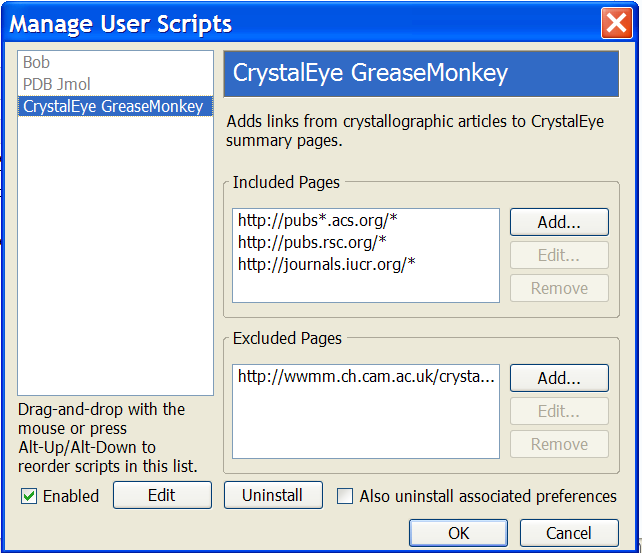Viewport: 642px width, 553px height.
Task: Add a new Included Pages entry
Action: point(559,221)
